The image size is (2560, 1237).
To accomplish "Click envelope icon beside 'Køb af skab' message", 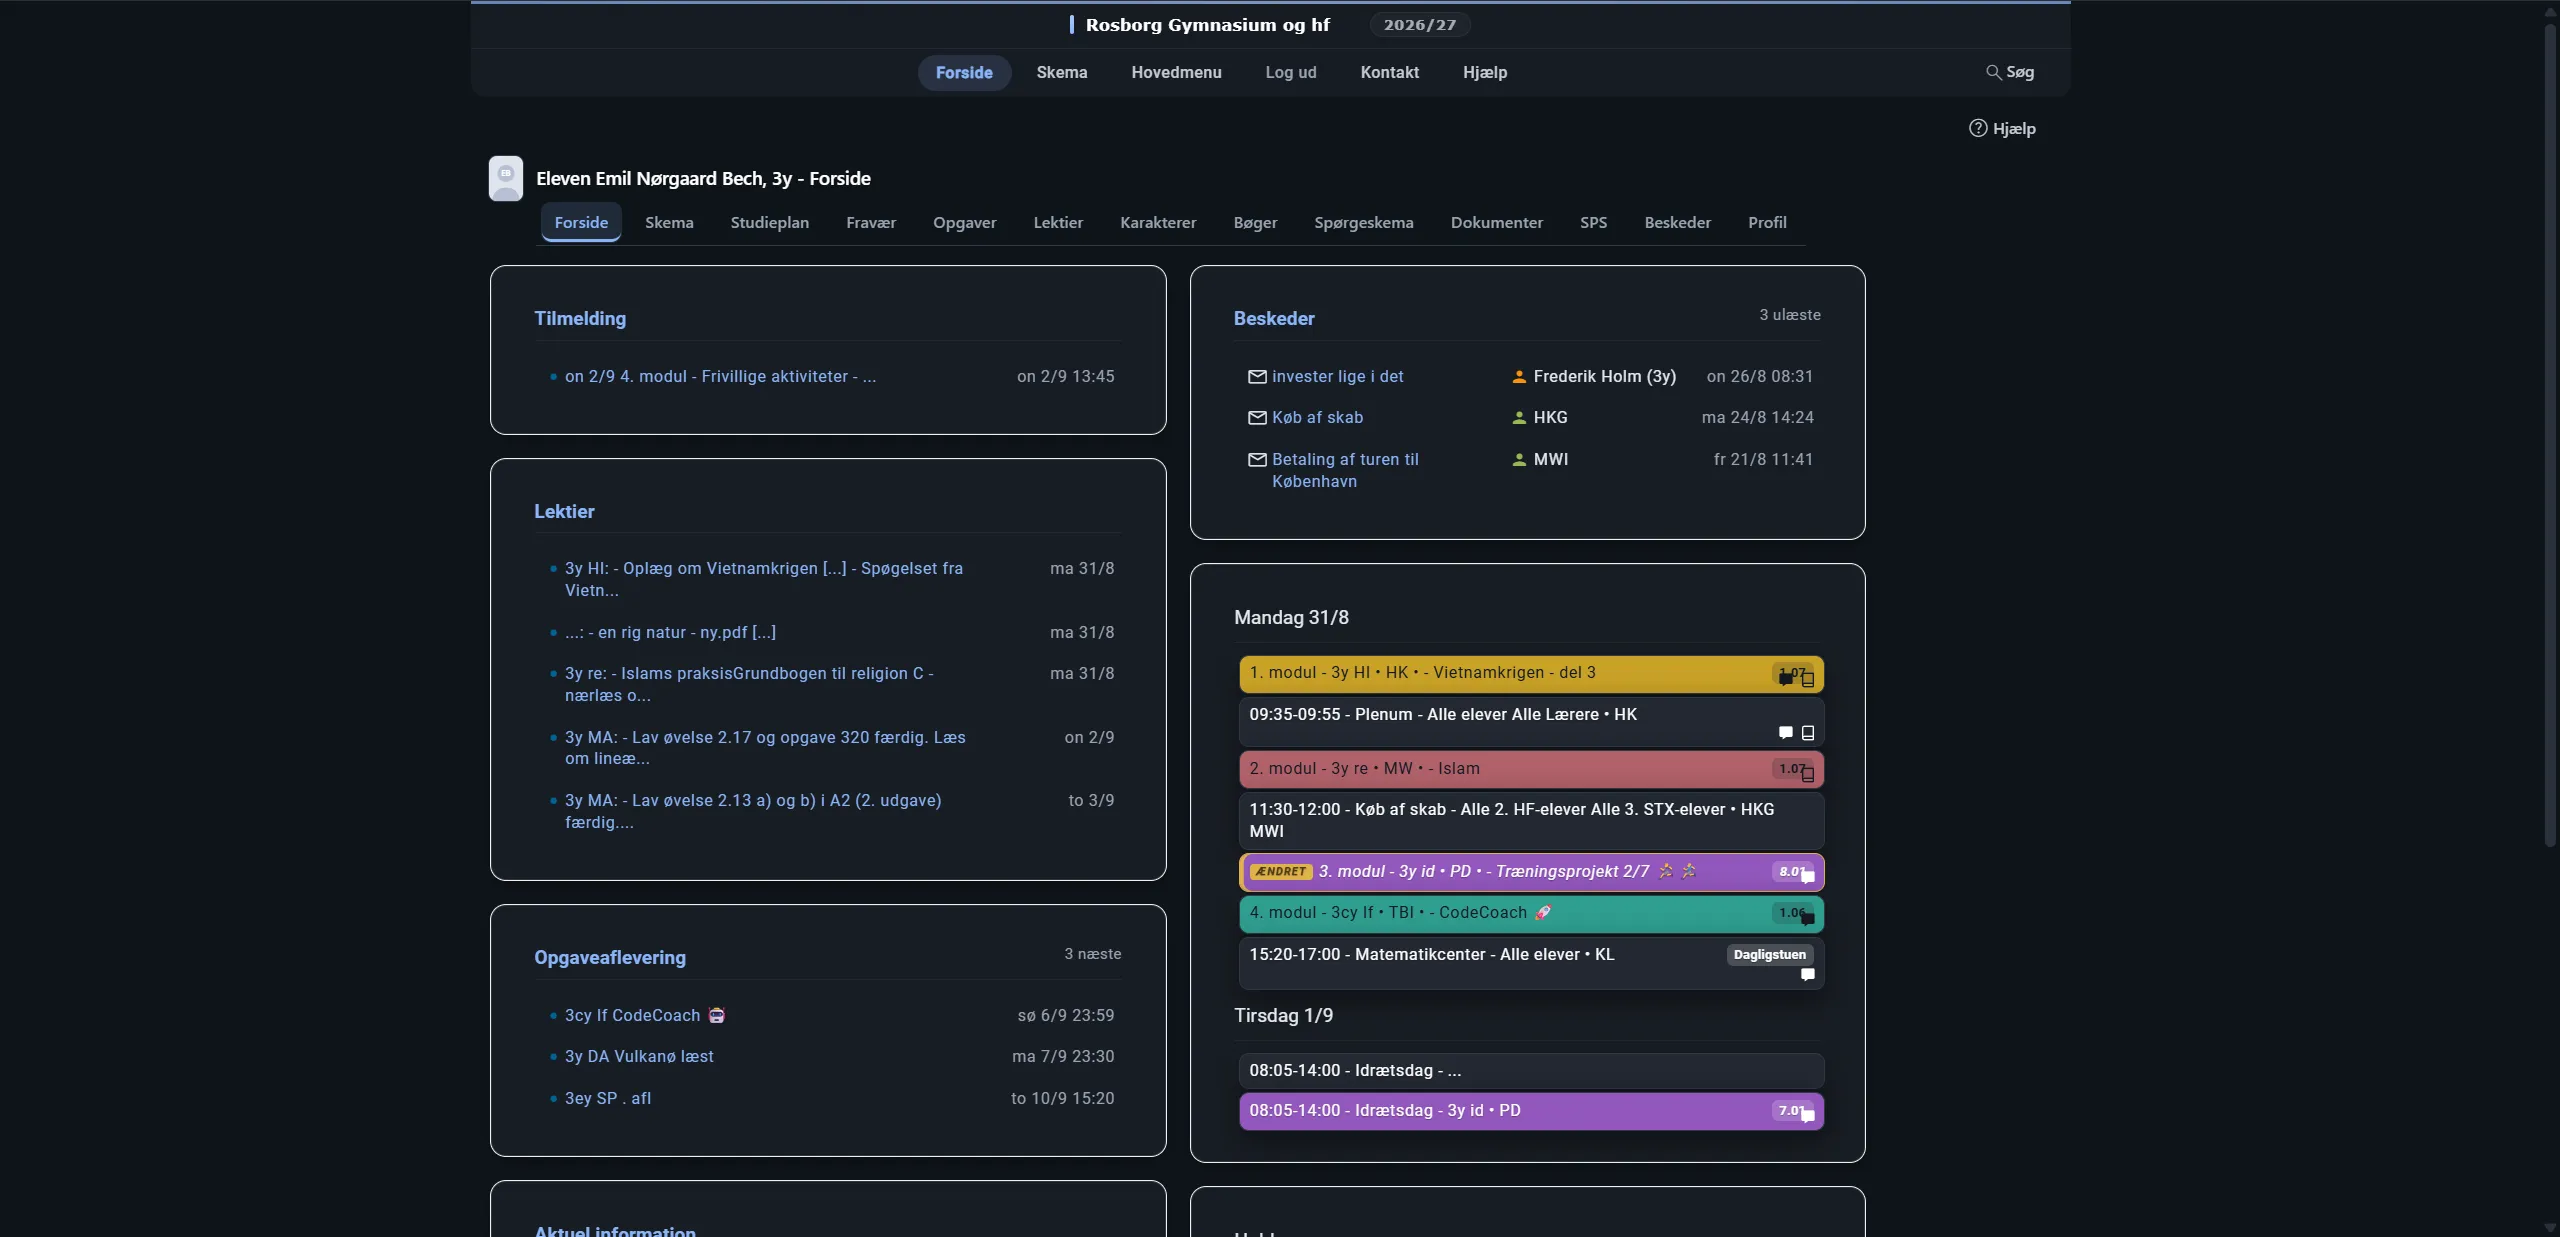I will (x=1257, y=418).
